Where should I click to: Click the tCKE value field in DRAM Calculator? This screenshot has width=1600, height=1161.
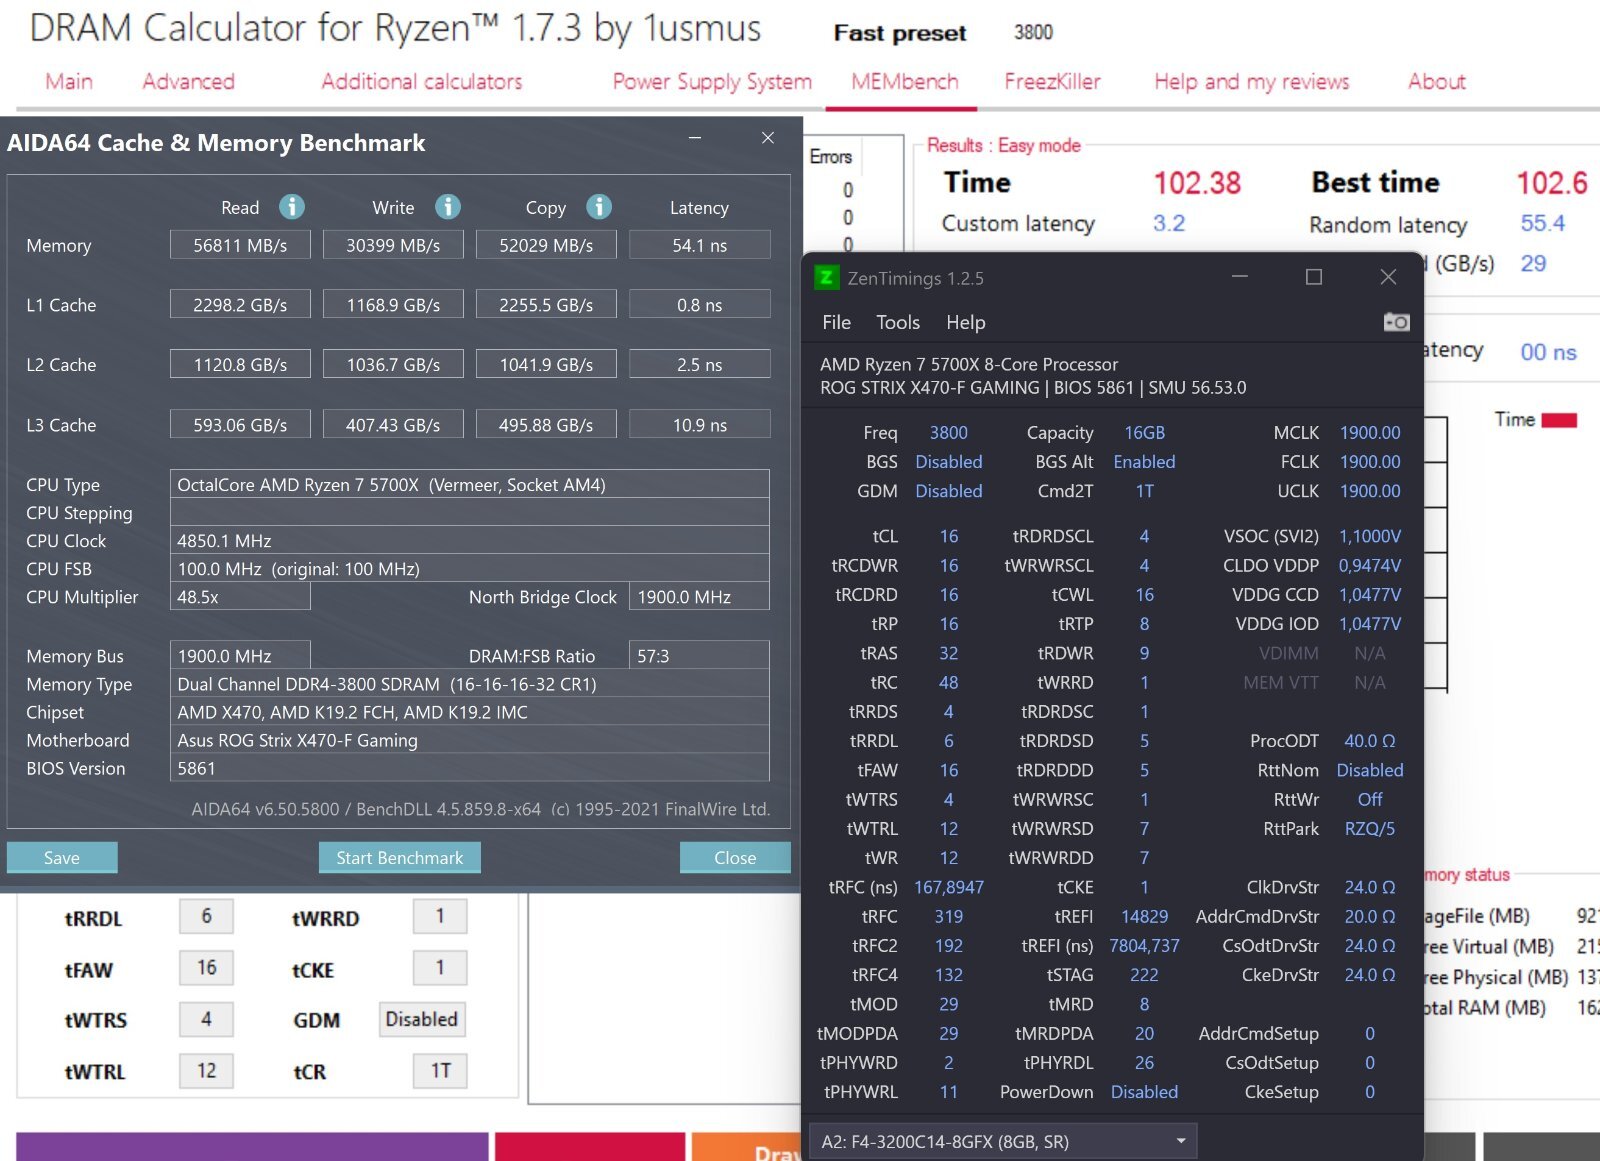tap(440, 967)
